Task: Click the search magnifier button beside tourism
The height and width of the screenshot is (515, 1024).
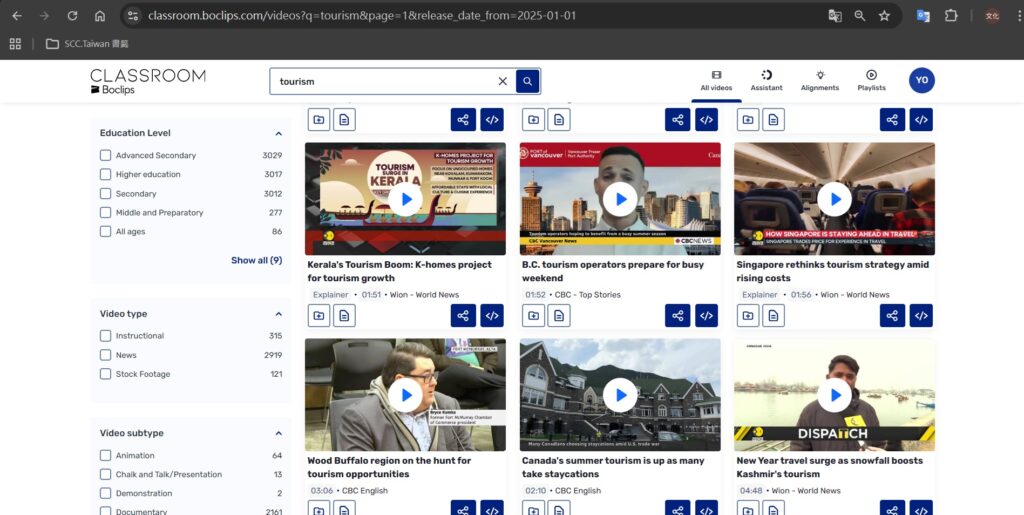Action: coord(528,81)
